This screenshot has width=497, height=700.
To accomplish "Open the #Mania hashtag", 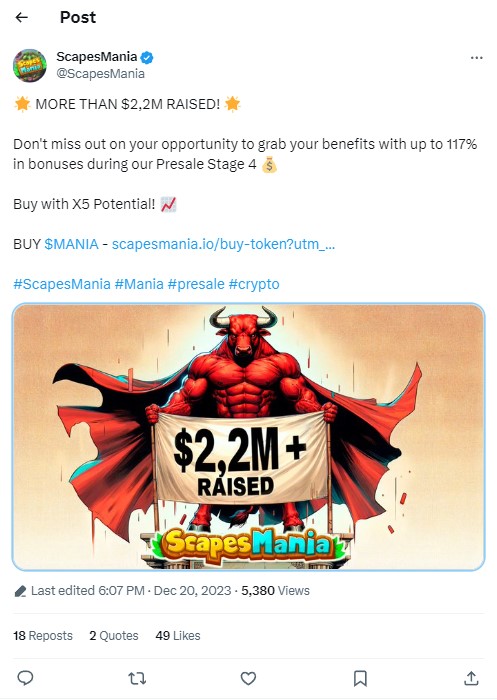I will tap(139, 284).
